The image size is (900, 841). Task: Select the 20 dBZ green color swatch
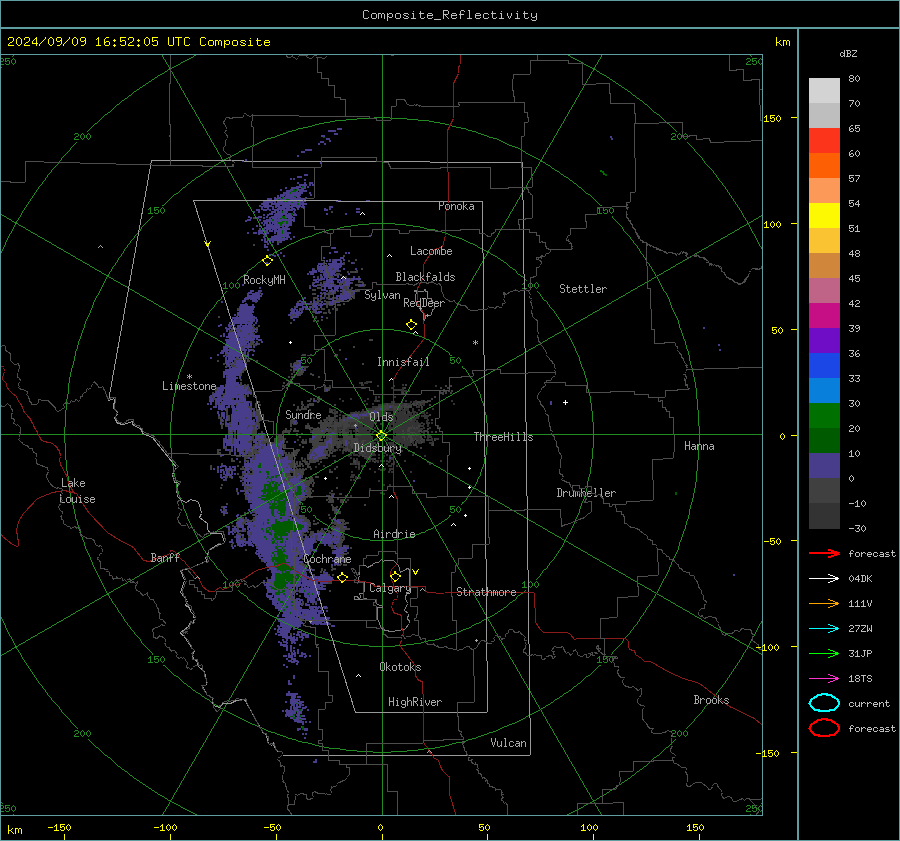824,416
